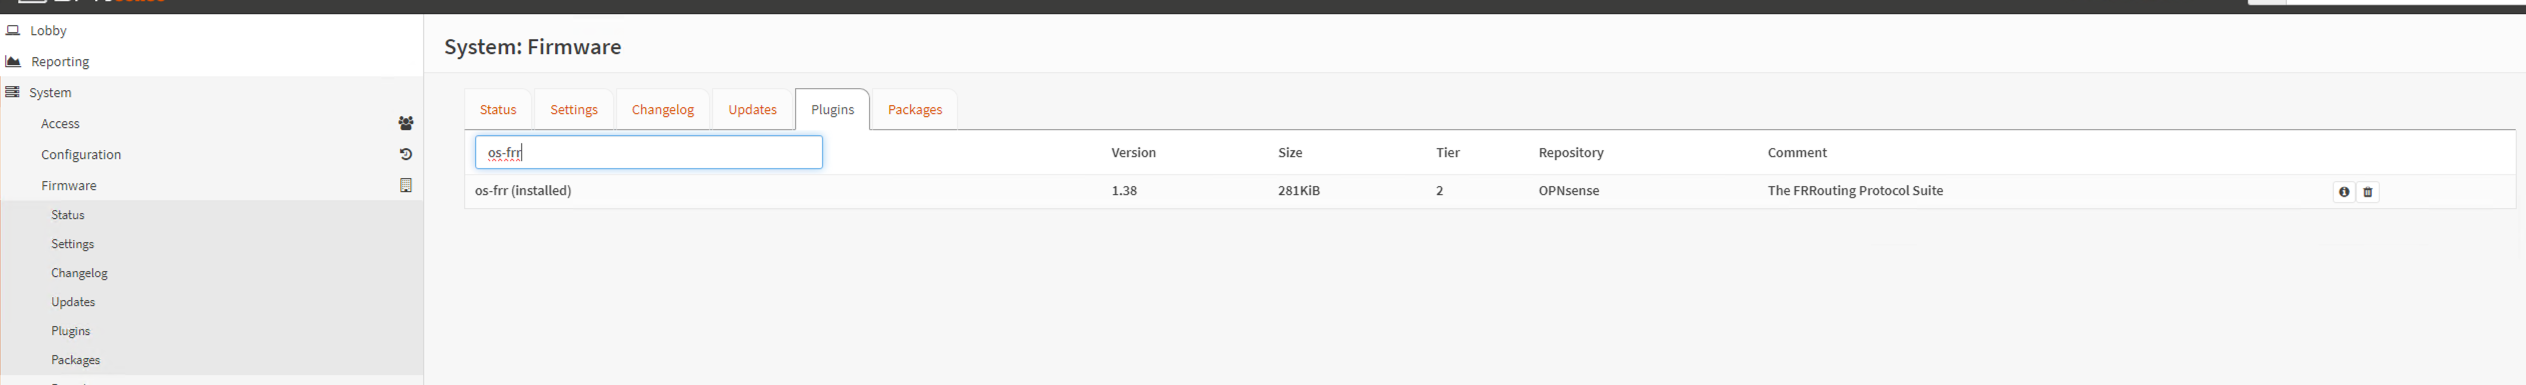2526x385 pixels.
Task: Click the plugin search field containing os-frr
Action: tap(649, 153)
